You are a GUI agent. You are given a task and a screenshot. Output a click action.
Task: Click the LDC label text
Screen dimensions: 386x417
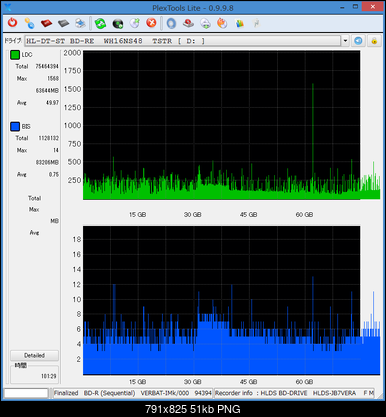click(27, 55)
